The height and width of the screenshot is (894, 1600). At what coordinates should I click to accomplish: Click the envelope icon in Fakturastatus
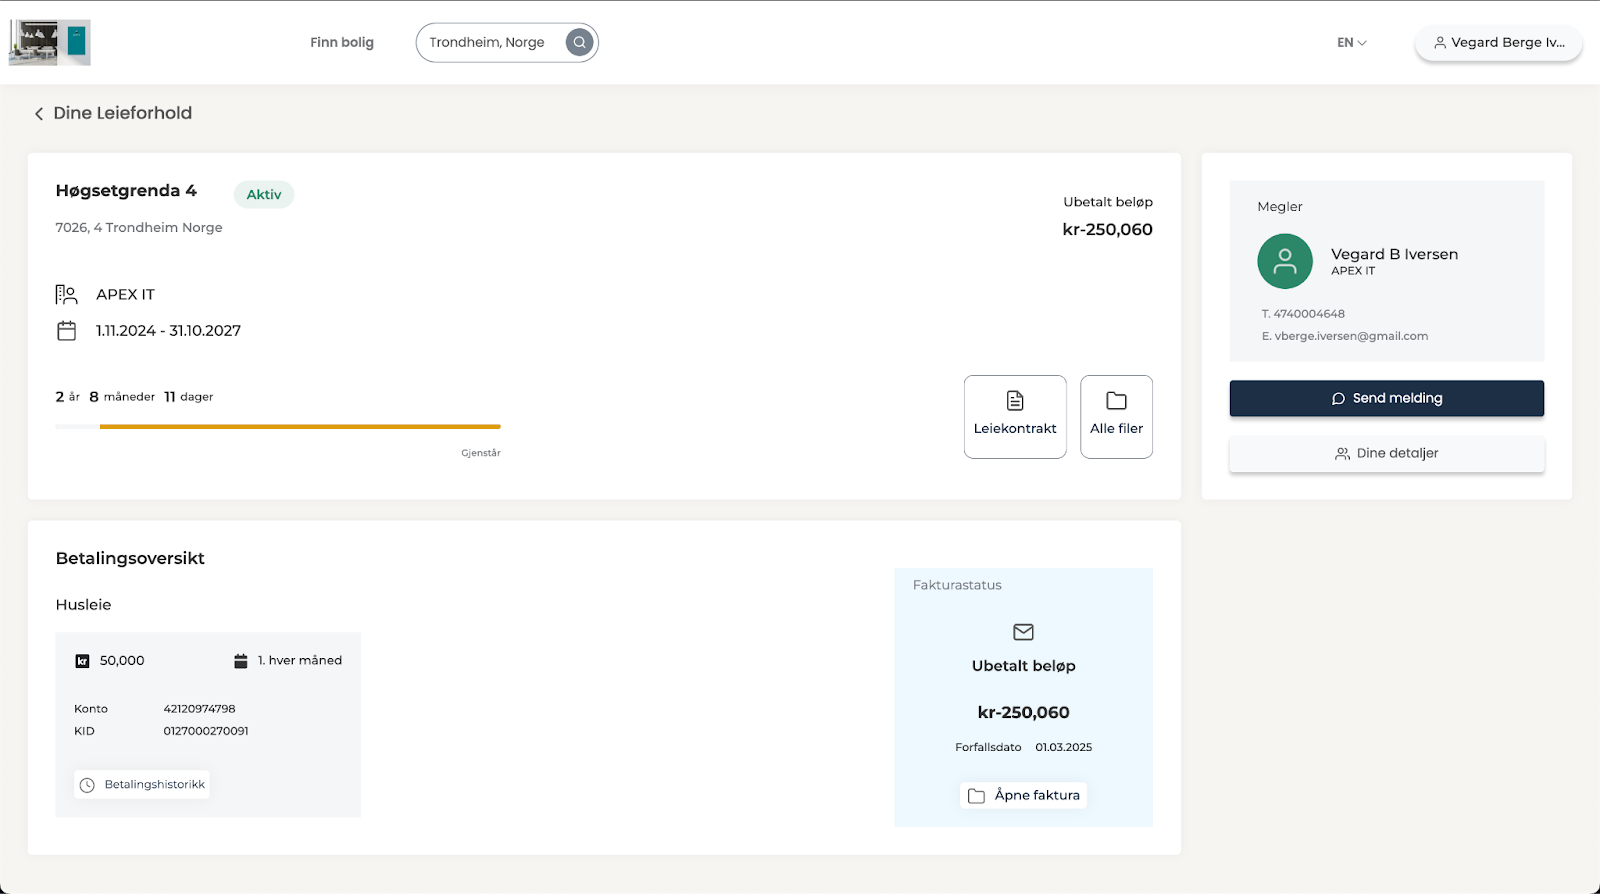click(x=1023, y=632)
